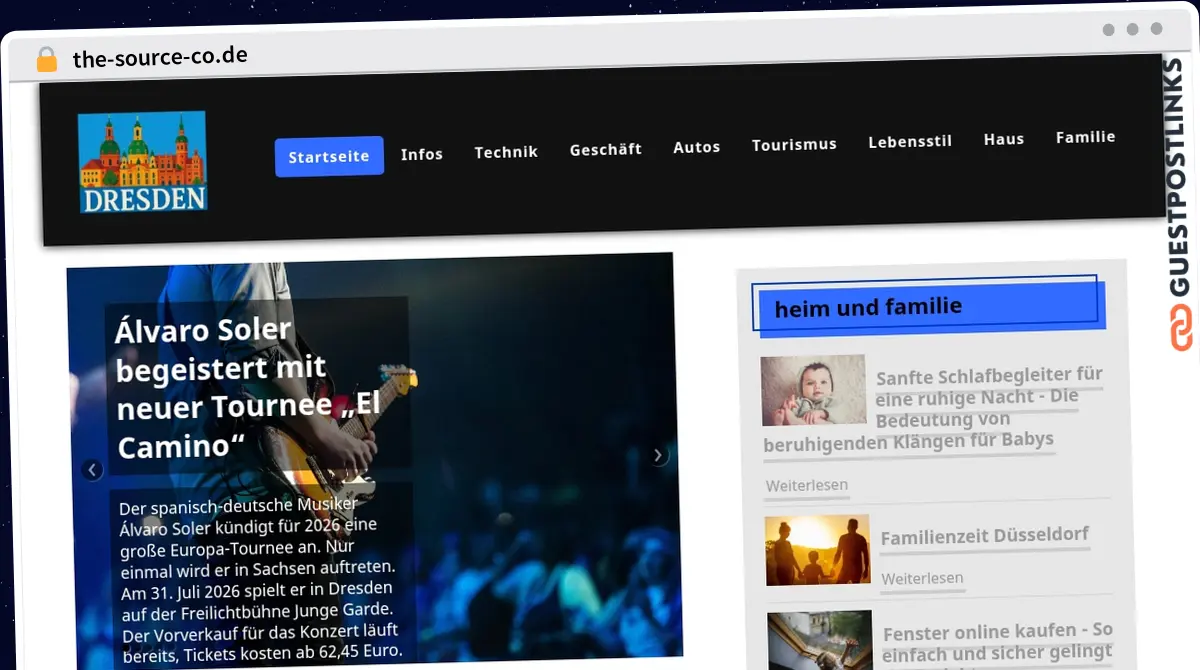Select the Lebensstil menu entry
Screen dimensions: 1200x670
coord(910,141)
